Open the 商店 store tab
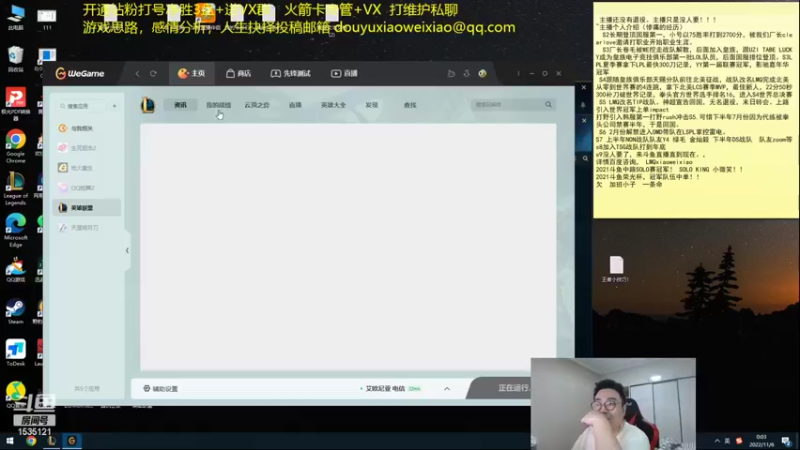This screenshot has width=800, height=450. [x=238, y=73]
